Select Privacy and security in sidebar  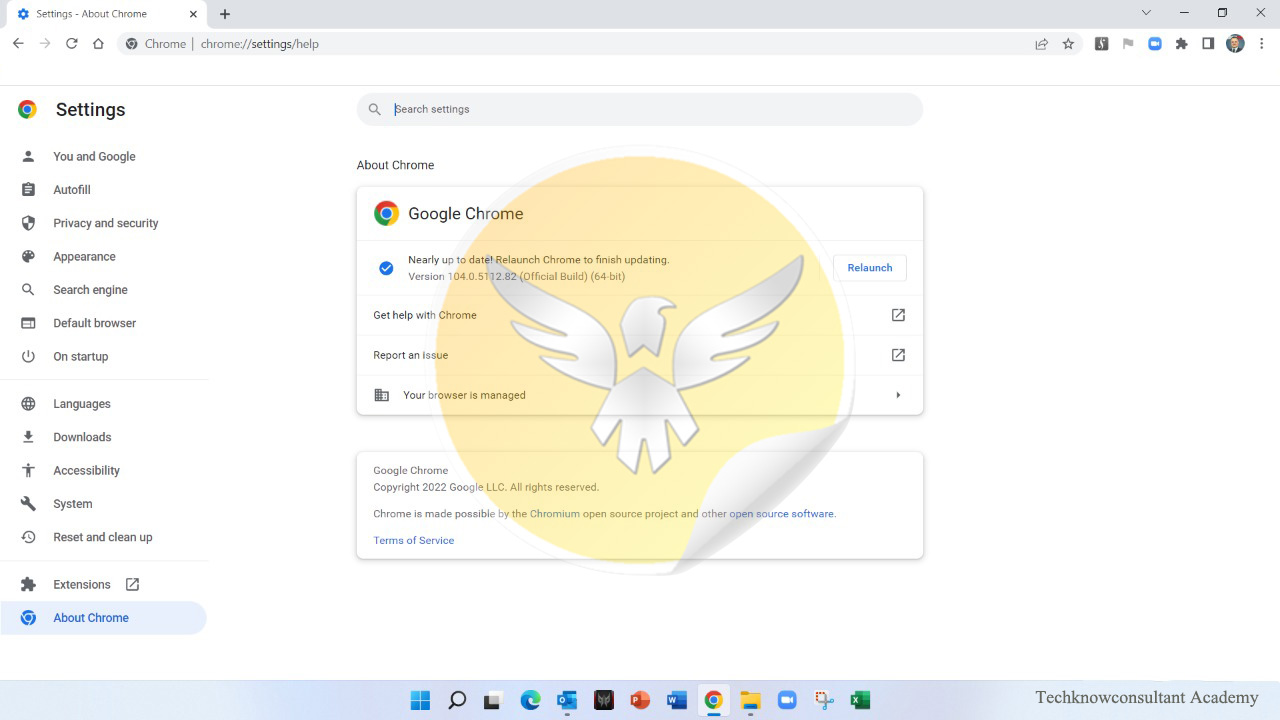tap(105, 223)
